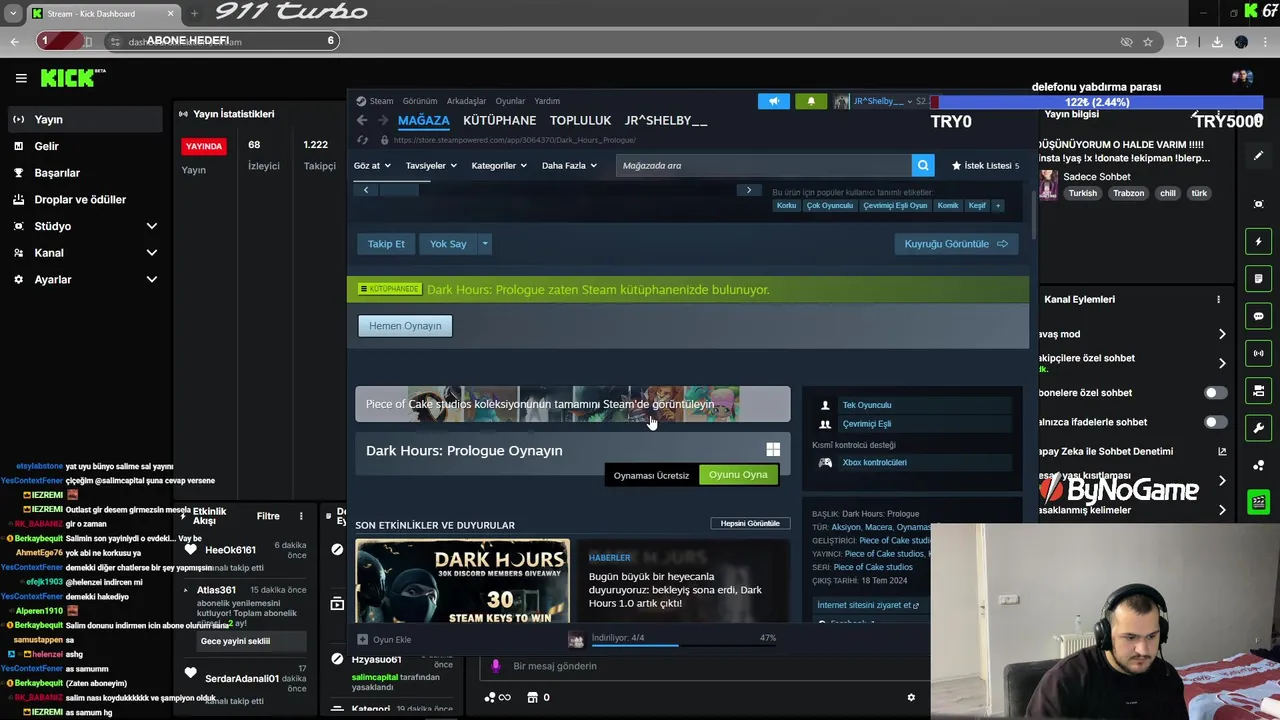Open Başarılar in Kick sidebar
Screen dimensions: 1280x720
point(83,173)
